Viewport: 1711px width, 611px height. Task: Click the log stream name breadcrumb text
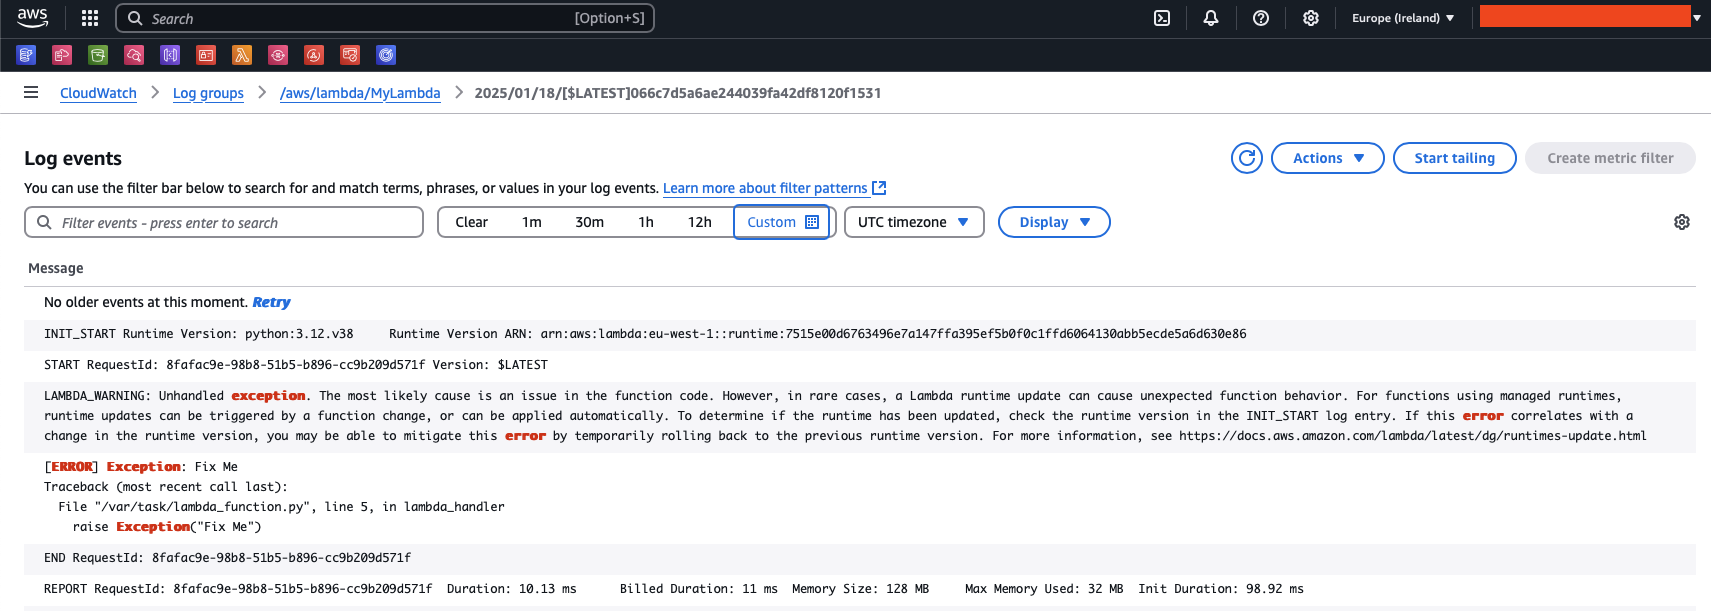click(x=678, y=93)
